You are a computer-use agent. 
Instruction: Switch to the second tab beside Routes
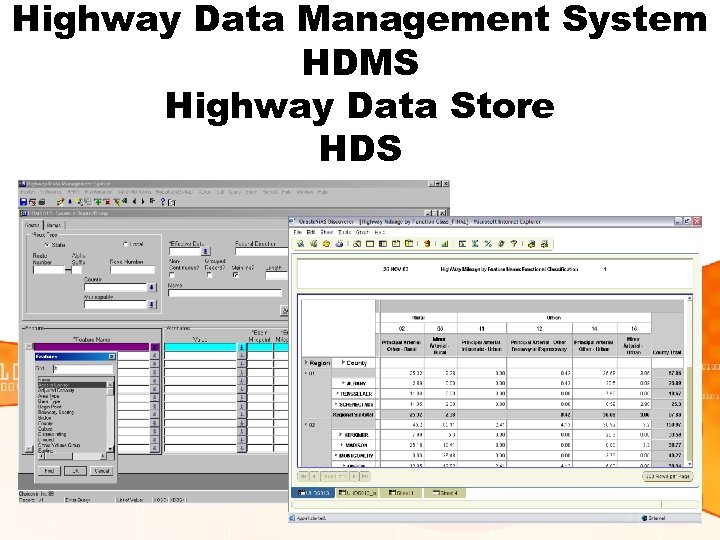54,225
